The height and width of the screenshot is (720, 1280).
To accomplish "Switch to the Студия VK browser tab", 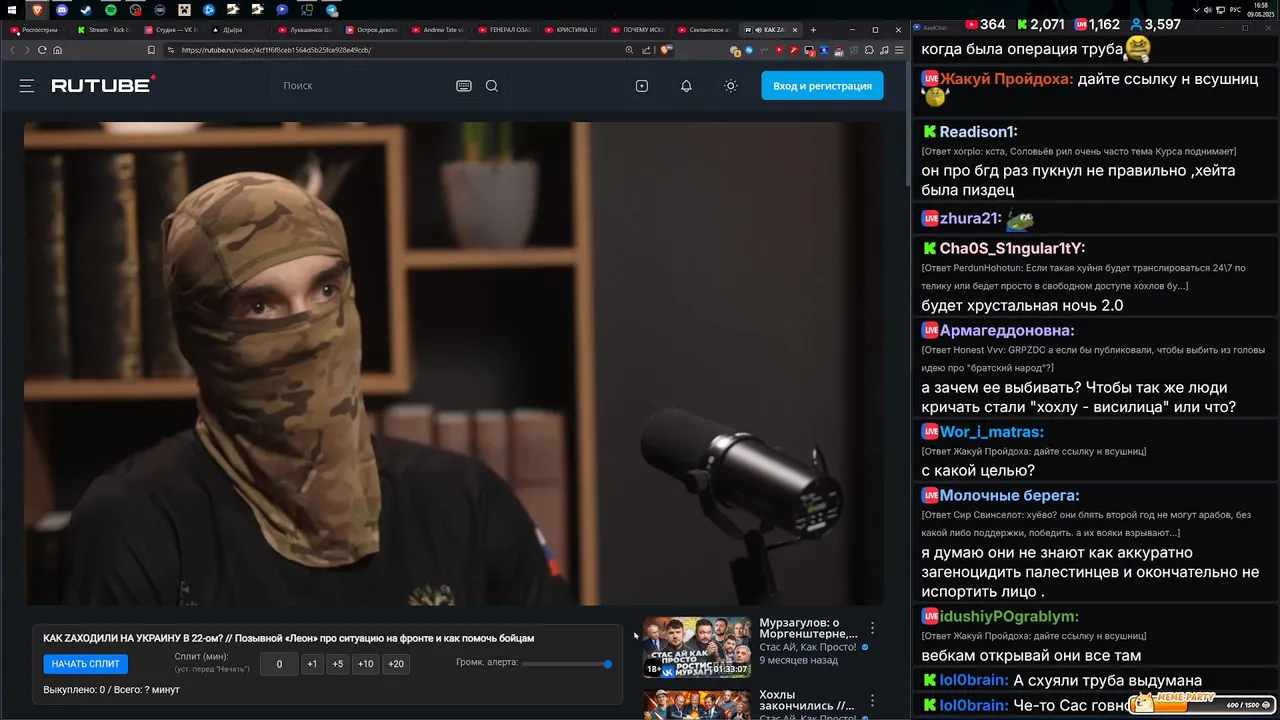I will [172, 30].
